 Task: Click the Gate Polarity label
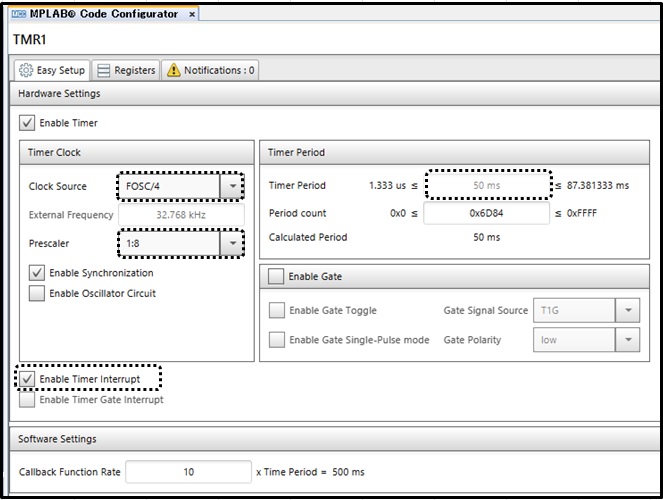(472, 340)
